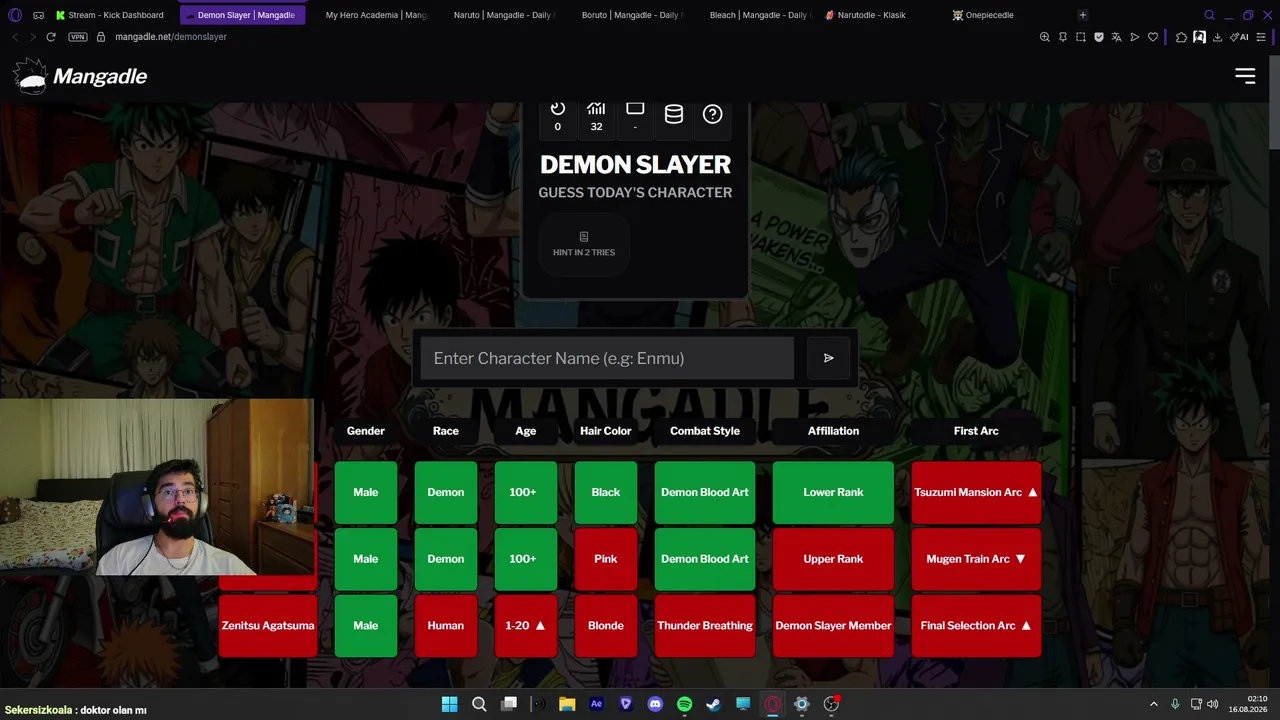Click the Affiliation column header
The width and height of the screenshot is (1280, 720).
[x=833, y=431]
